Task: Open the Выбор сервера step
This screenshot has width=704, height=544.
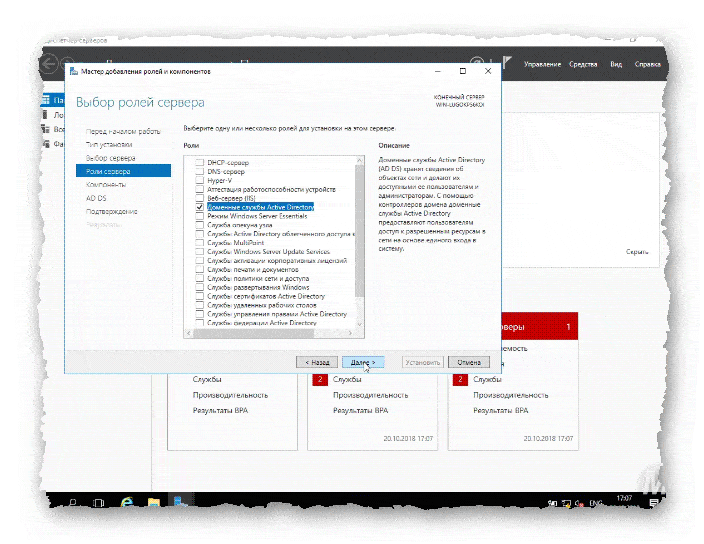Action: (x=110, y=158)
